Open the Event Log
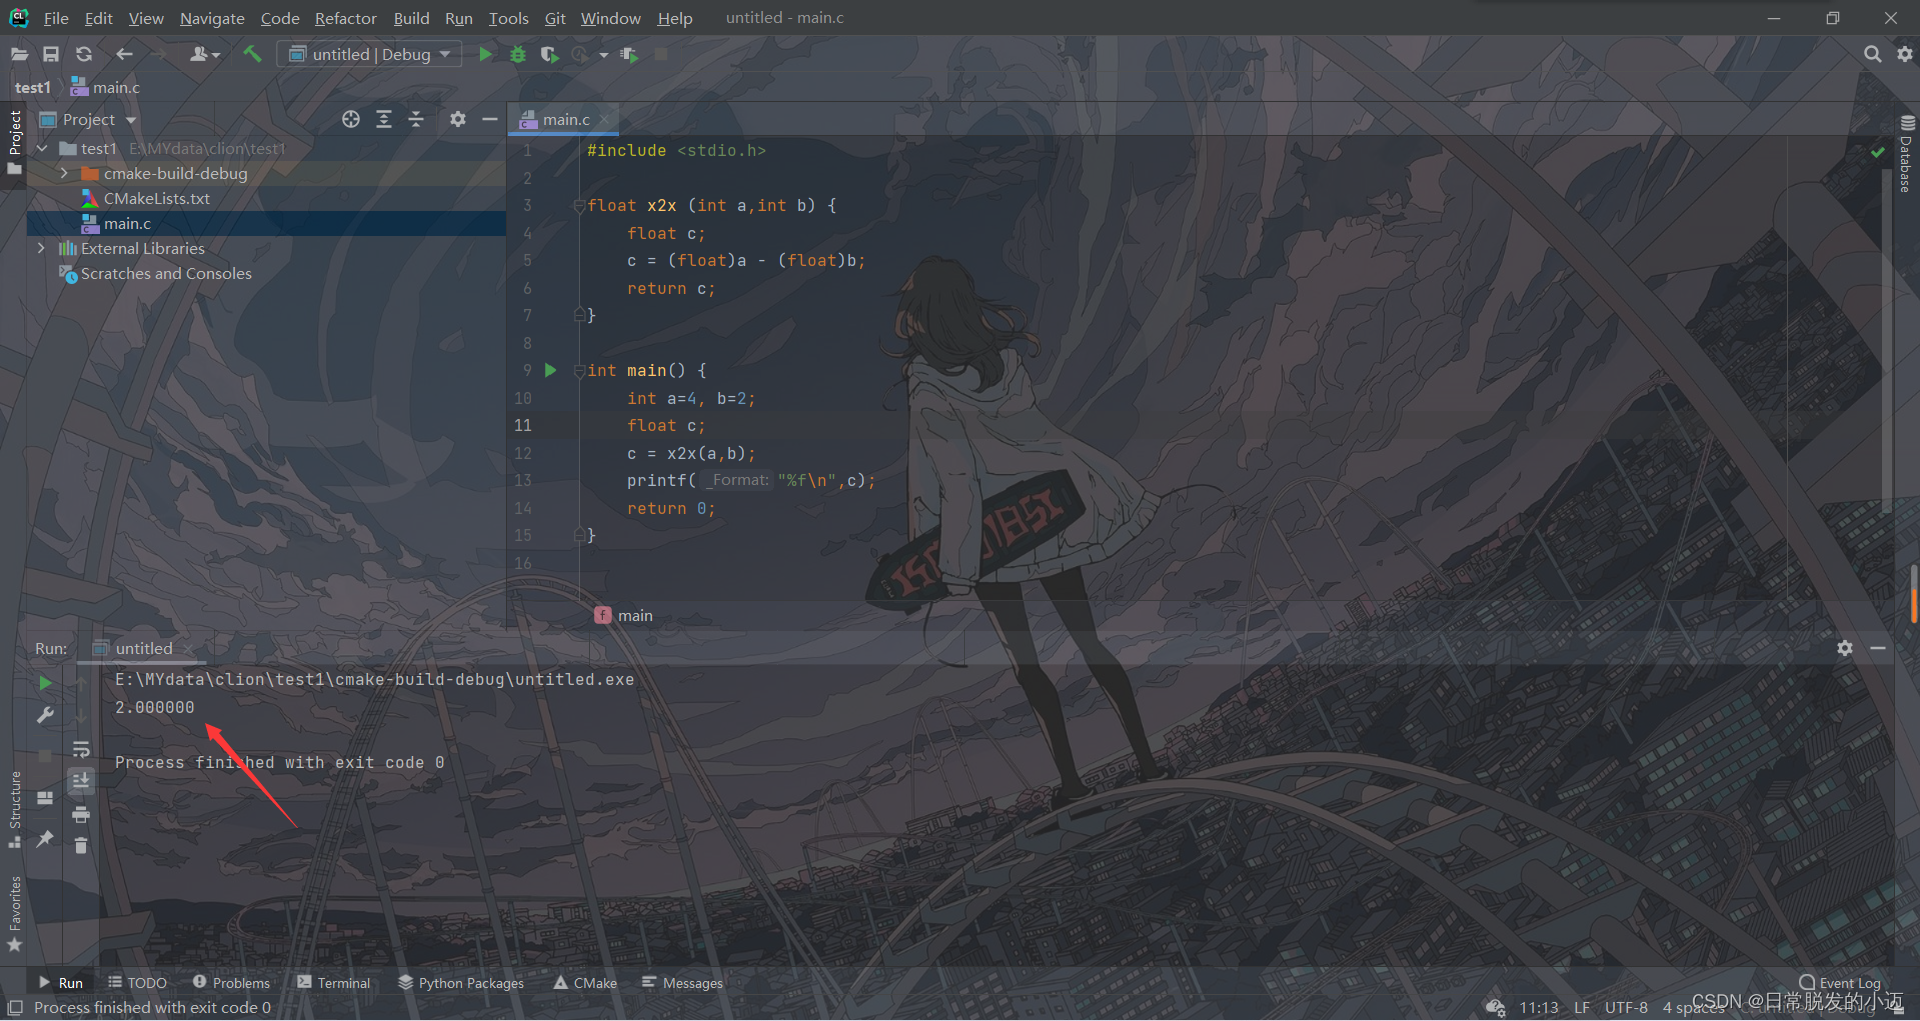This screenshot has width=1920, height=1021. pyautogui.click(x=1840, y=983)
